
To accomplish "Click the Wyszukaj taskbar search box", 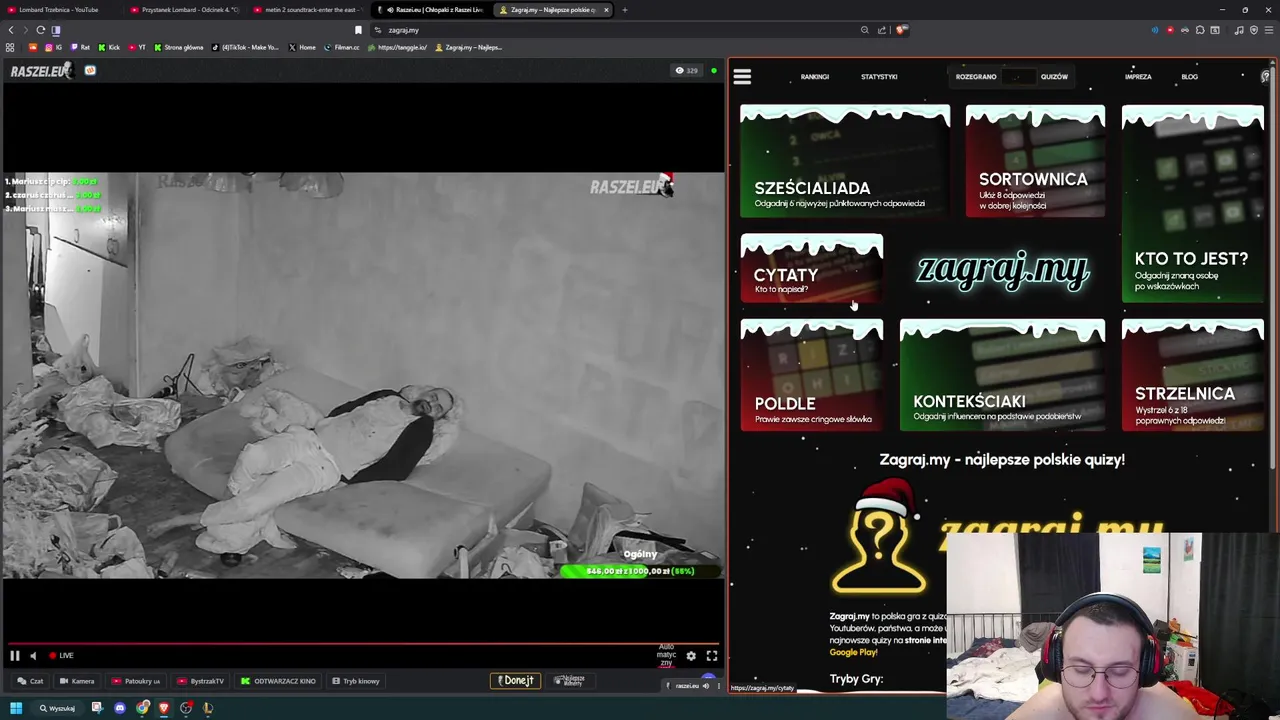I will pyautogui.click(x=58, y=708).
